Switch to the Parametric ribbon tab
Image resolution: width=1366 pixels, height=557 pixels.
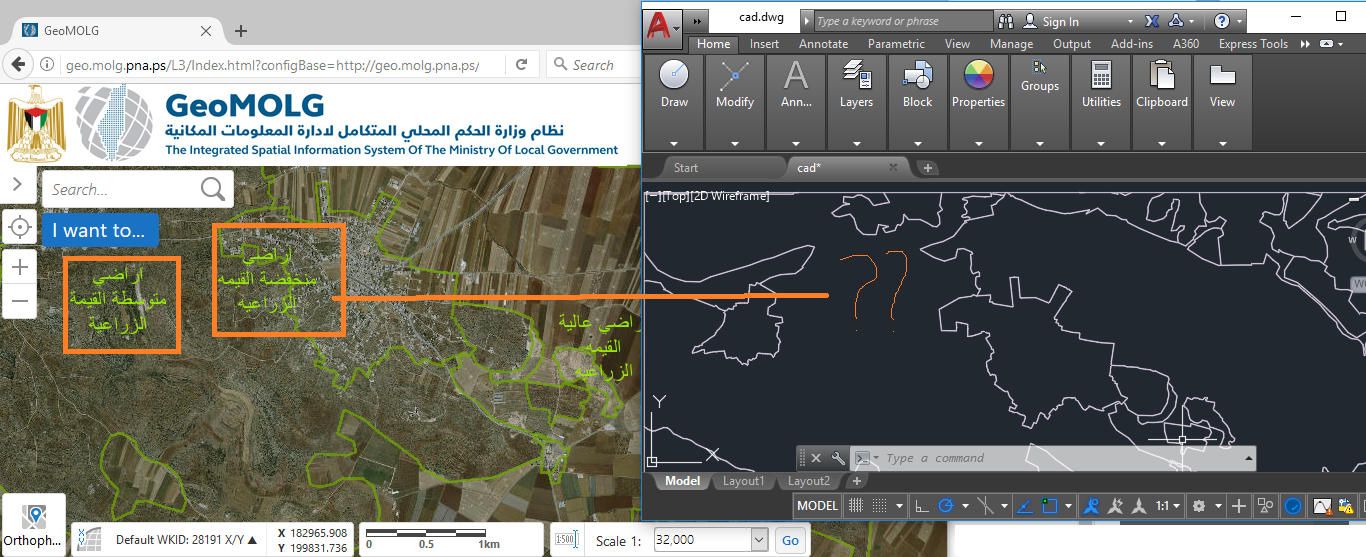896,44
